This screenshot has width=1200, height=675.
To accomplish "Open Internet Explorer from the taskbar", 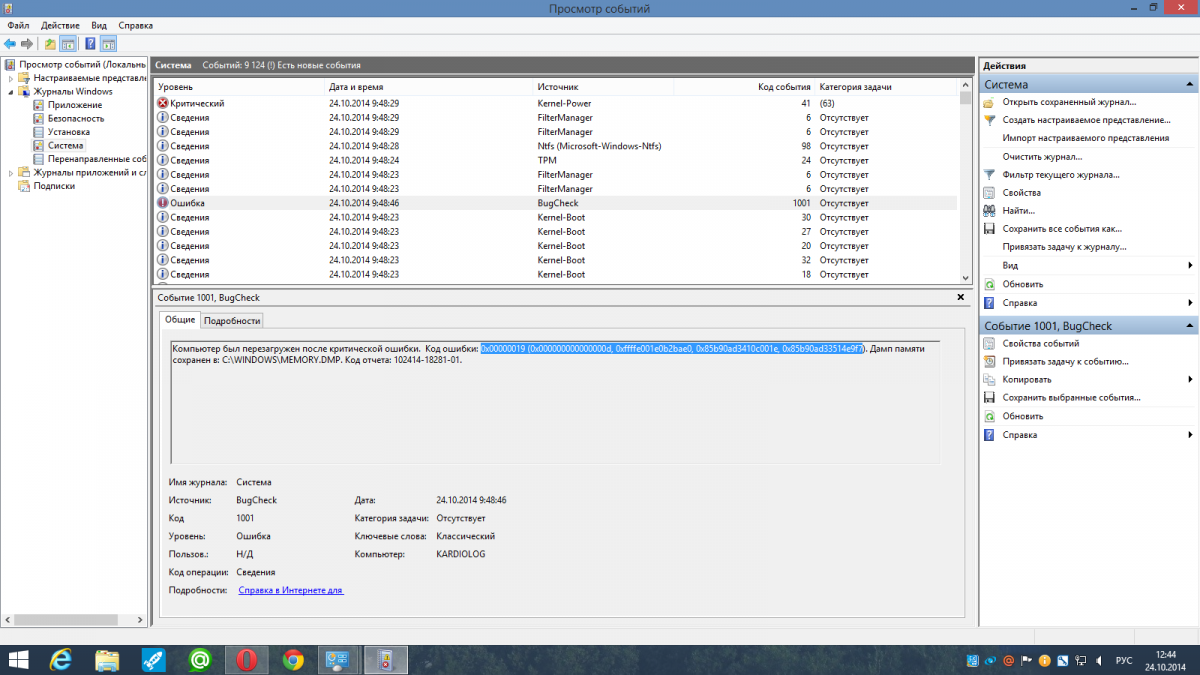I will (x=62, y=659).
